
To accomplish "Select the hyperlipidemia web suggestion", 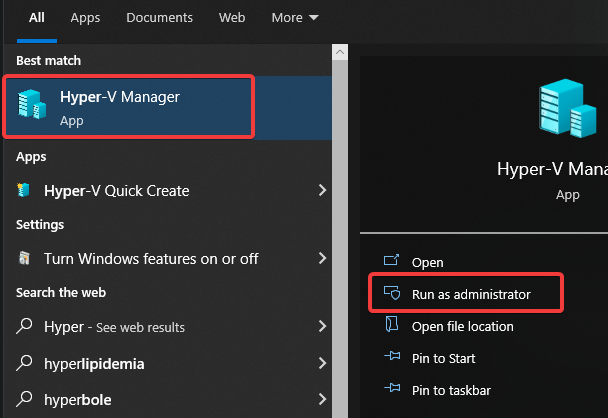I will click(x=168, y=363).
